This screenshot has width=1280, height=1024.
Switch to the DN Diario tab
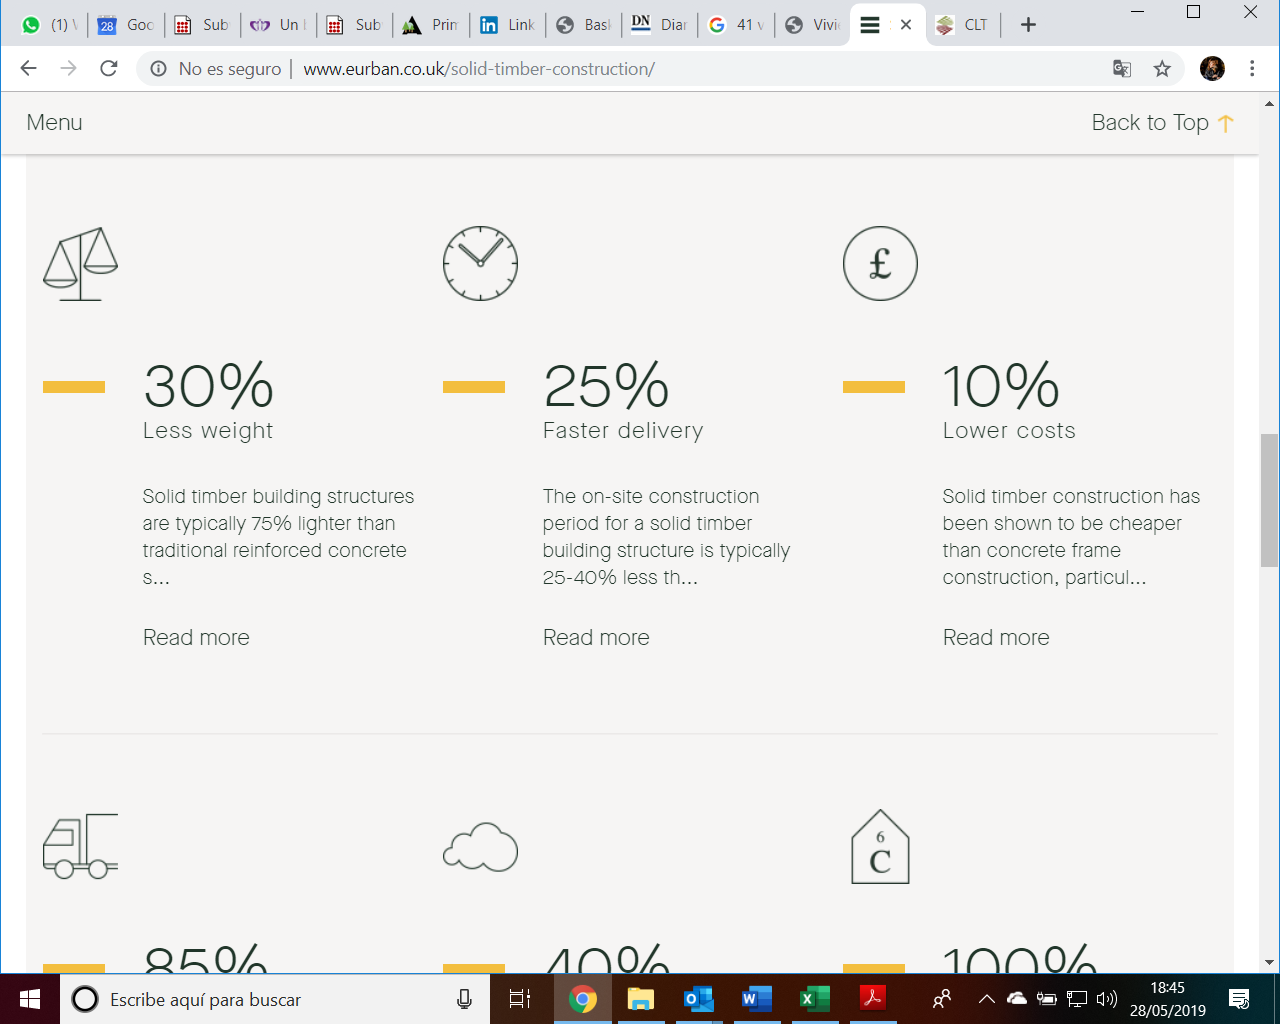pos(660,25)
